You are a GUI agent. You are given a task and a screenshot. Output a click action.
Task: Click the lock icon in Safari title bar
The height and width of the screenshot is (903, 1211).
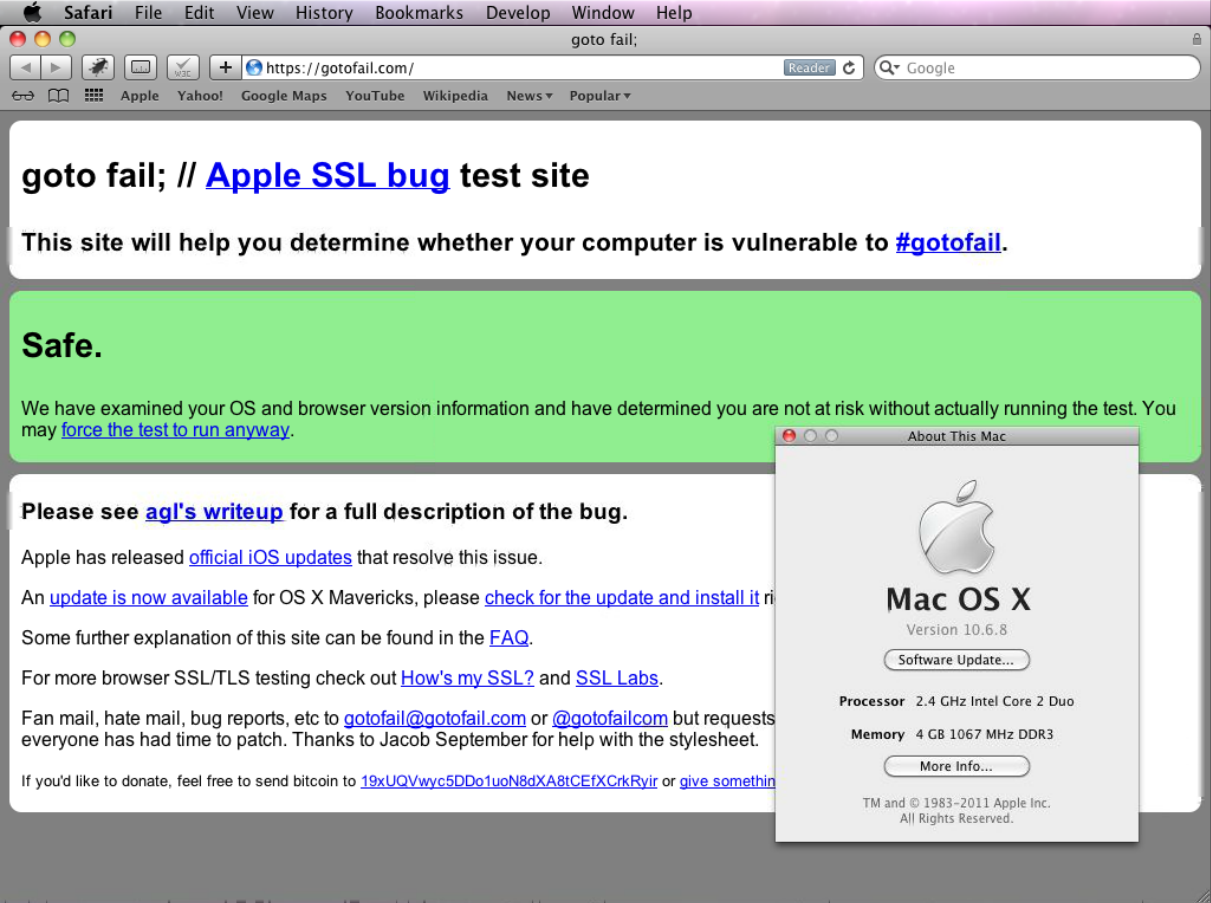tap(1197, 40)
